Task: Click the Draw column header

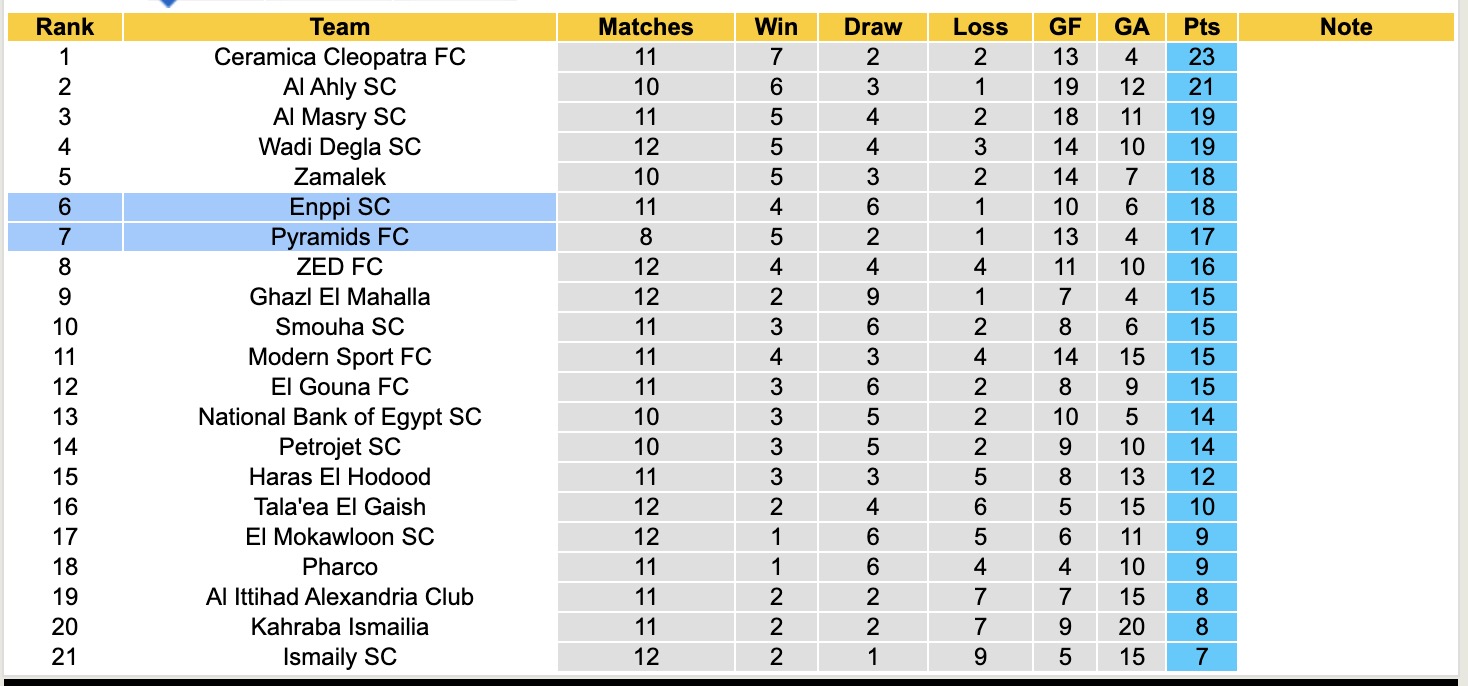Action: coord(872,27)
